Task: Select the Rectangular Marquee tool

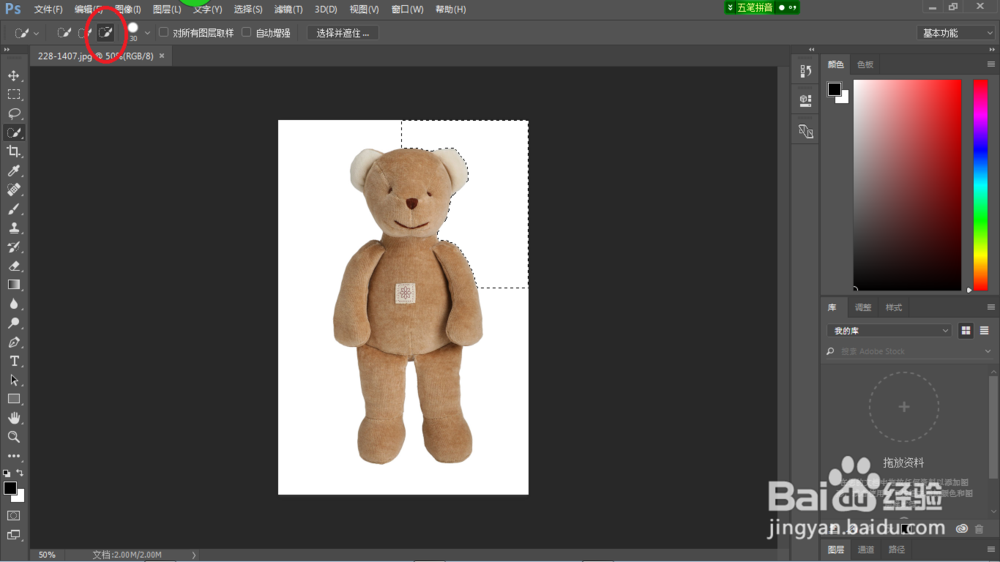Action: coord(13,94)
